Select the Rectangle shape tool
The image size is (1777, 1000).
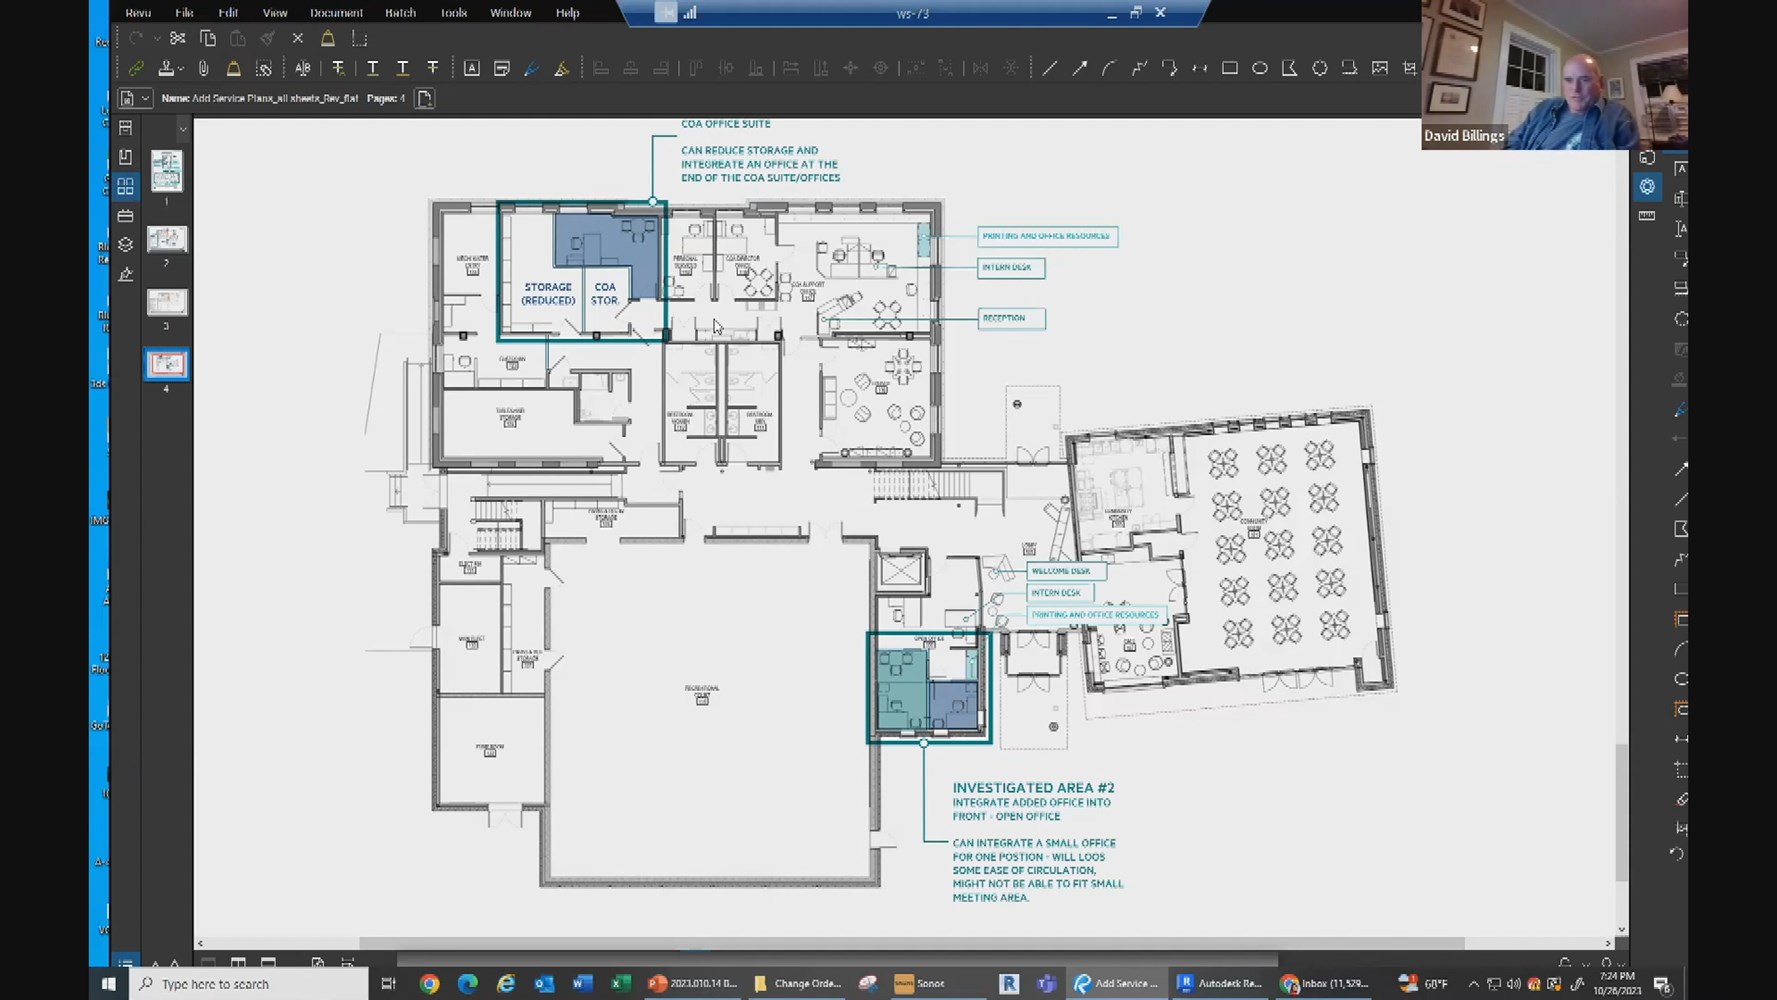click(x=1230, y=68)
